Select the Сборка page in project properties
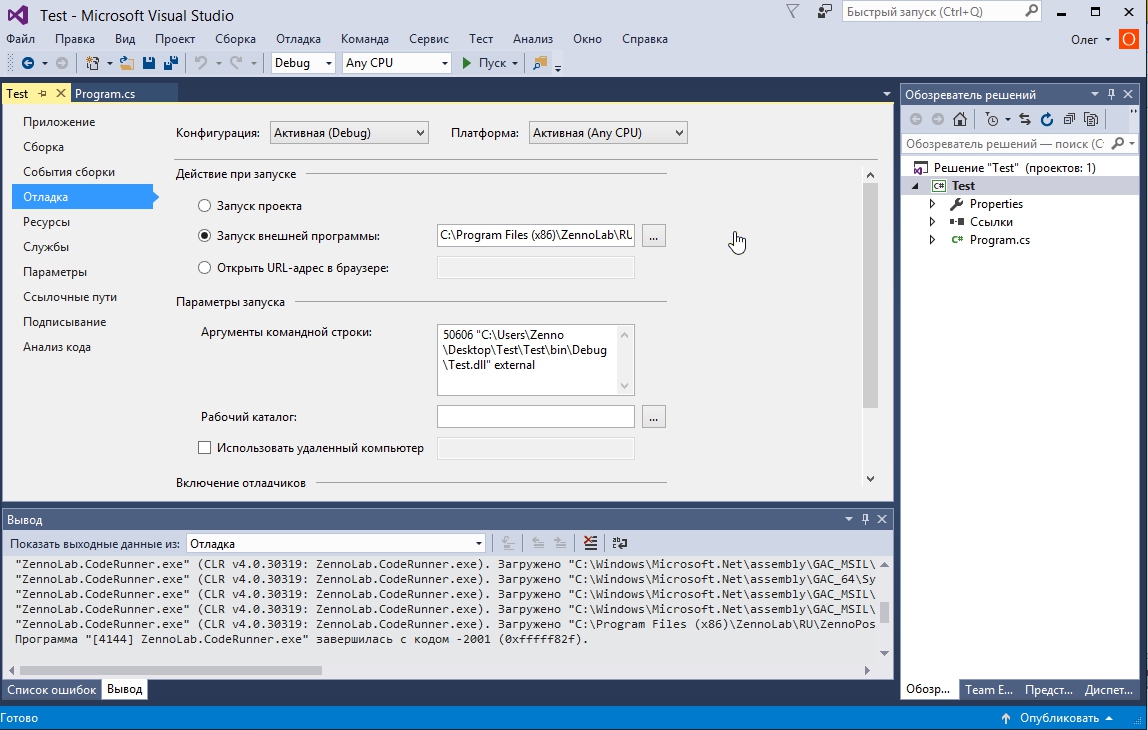Image resolution: width=1148 pixels, height=730 pixels. click(x=43, y=146)
